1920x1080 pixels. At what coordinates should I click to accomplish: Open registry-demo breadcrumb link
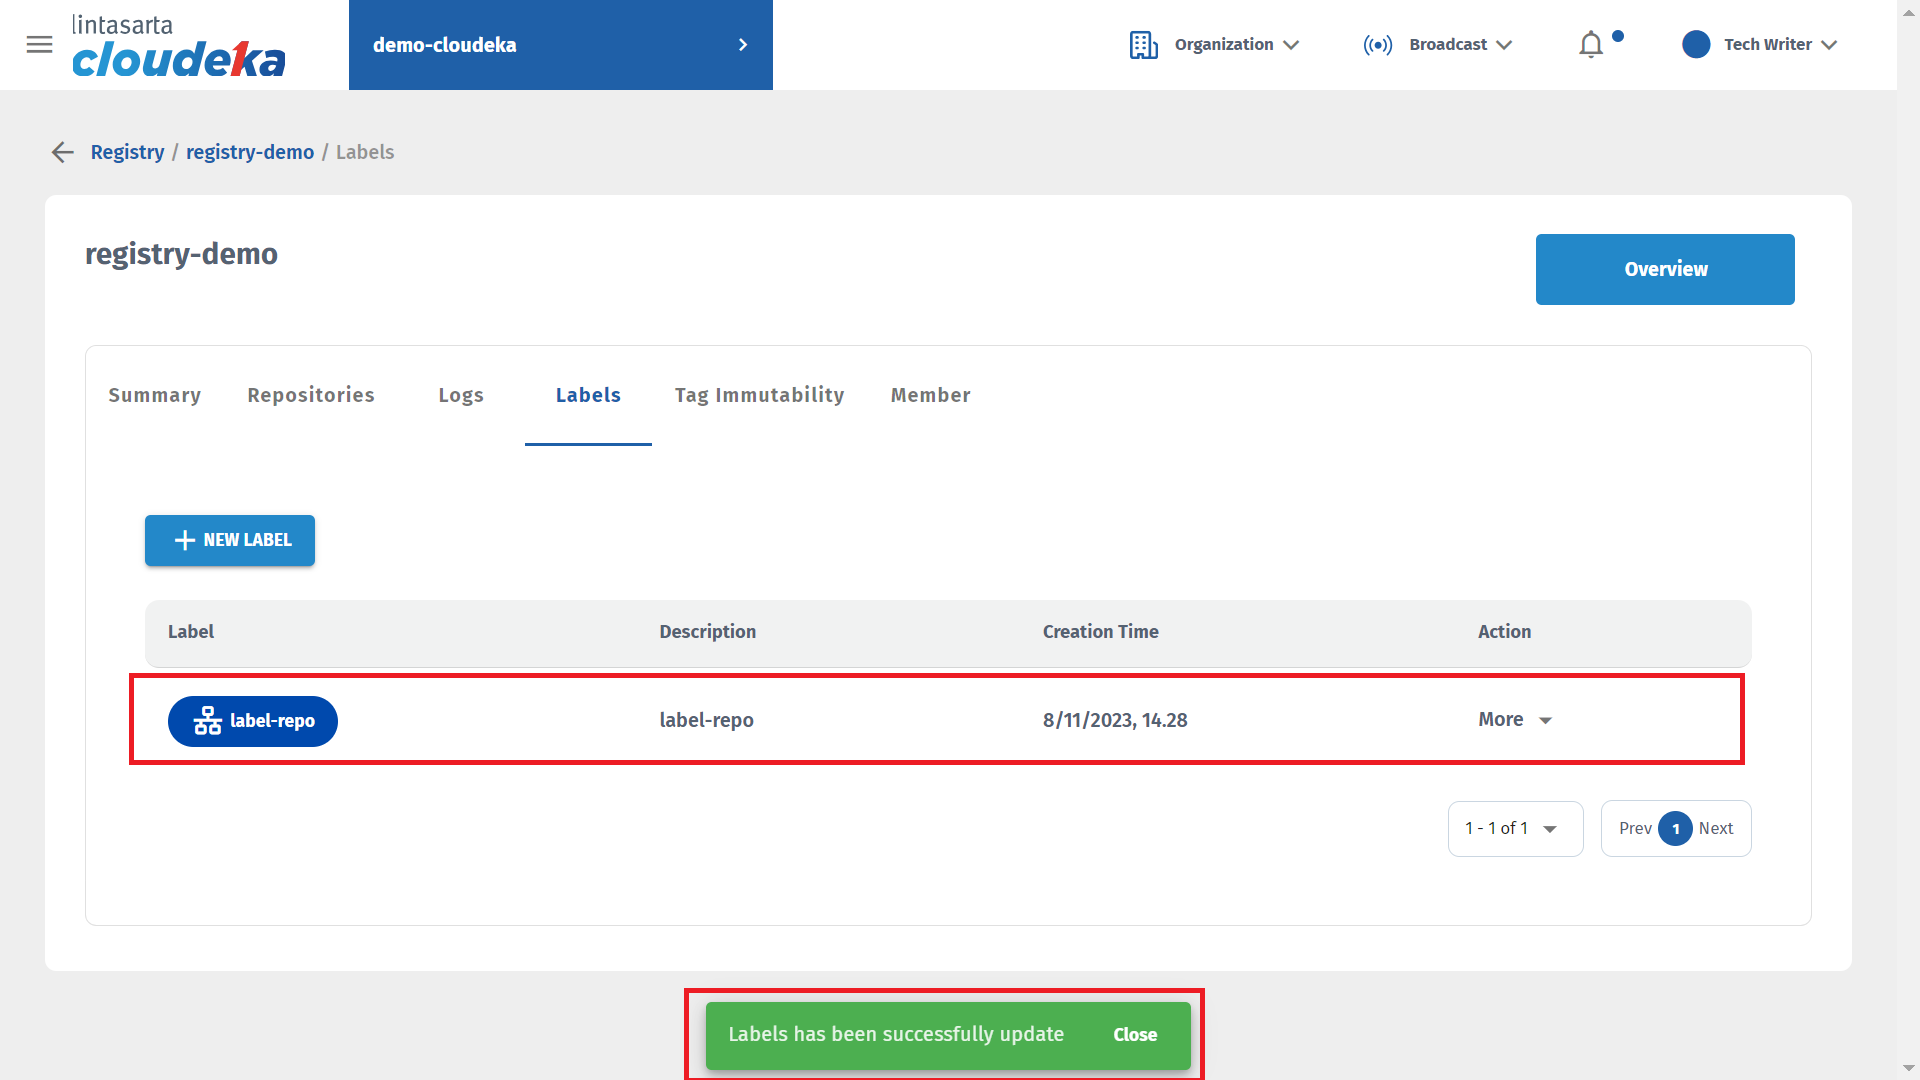(x=250, y=152)
